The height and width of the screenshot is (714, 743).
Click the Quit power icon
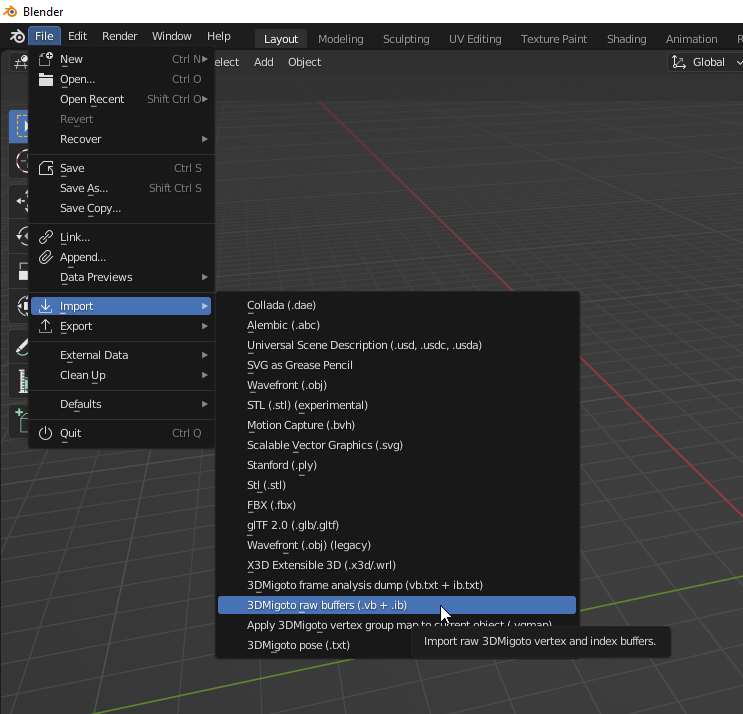click(45, 433)
